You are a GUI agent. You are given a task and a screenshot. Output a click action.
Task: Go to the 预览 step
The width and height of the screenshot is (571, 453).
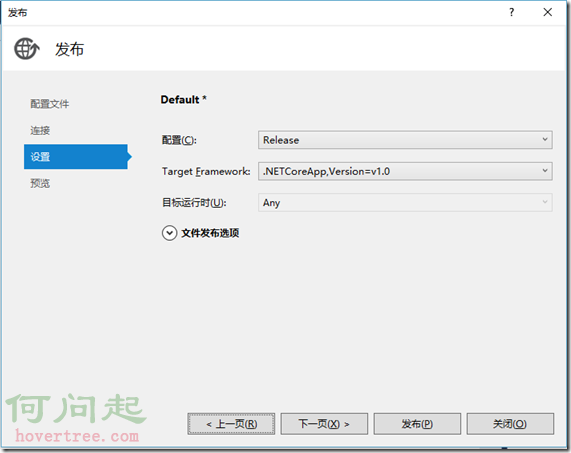point(40,183)
